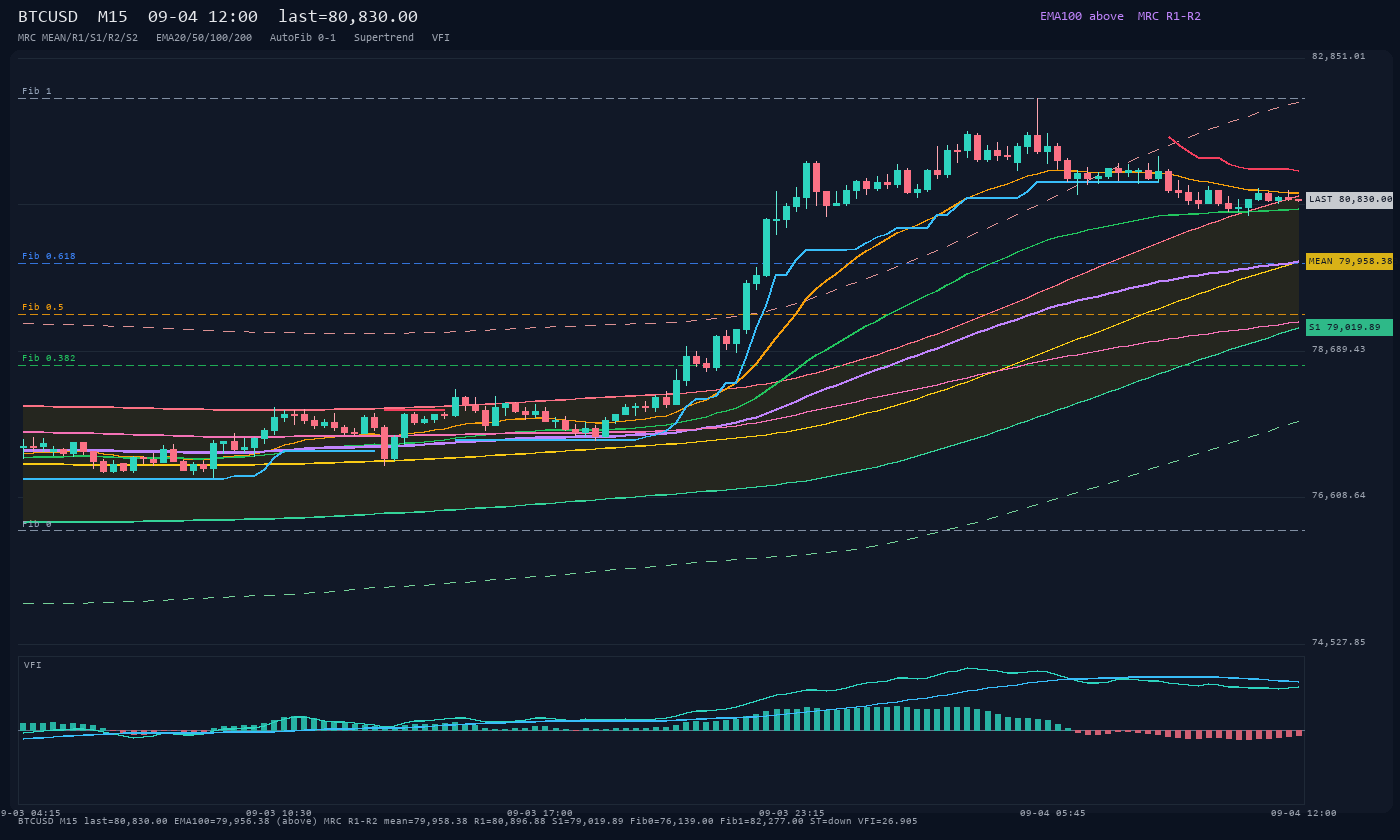Click the 09-03 23:15 time axis label

792,813
